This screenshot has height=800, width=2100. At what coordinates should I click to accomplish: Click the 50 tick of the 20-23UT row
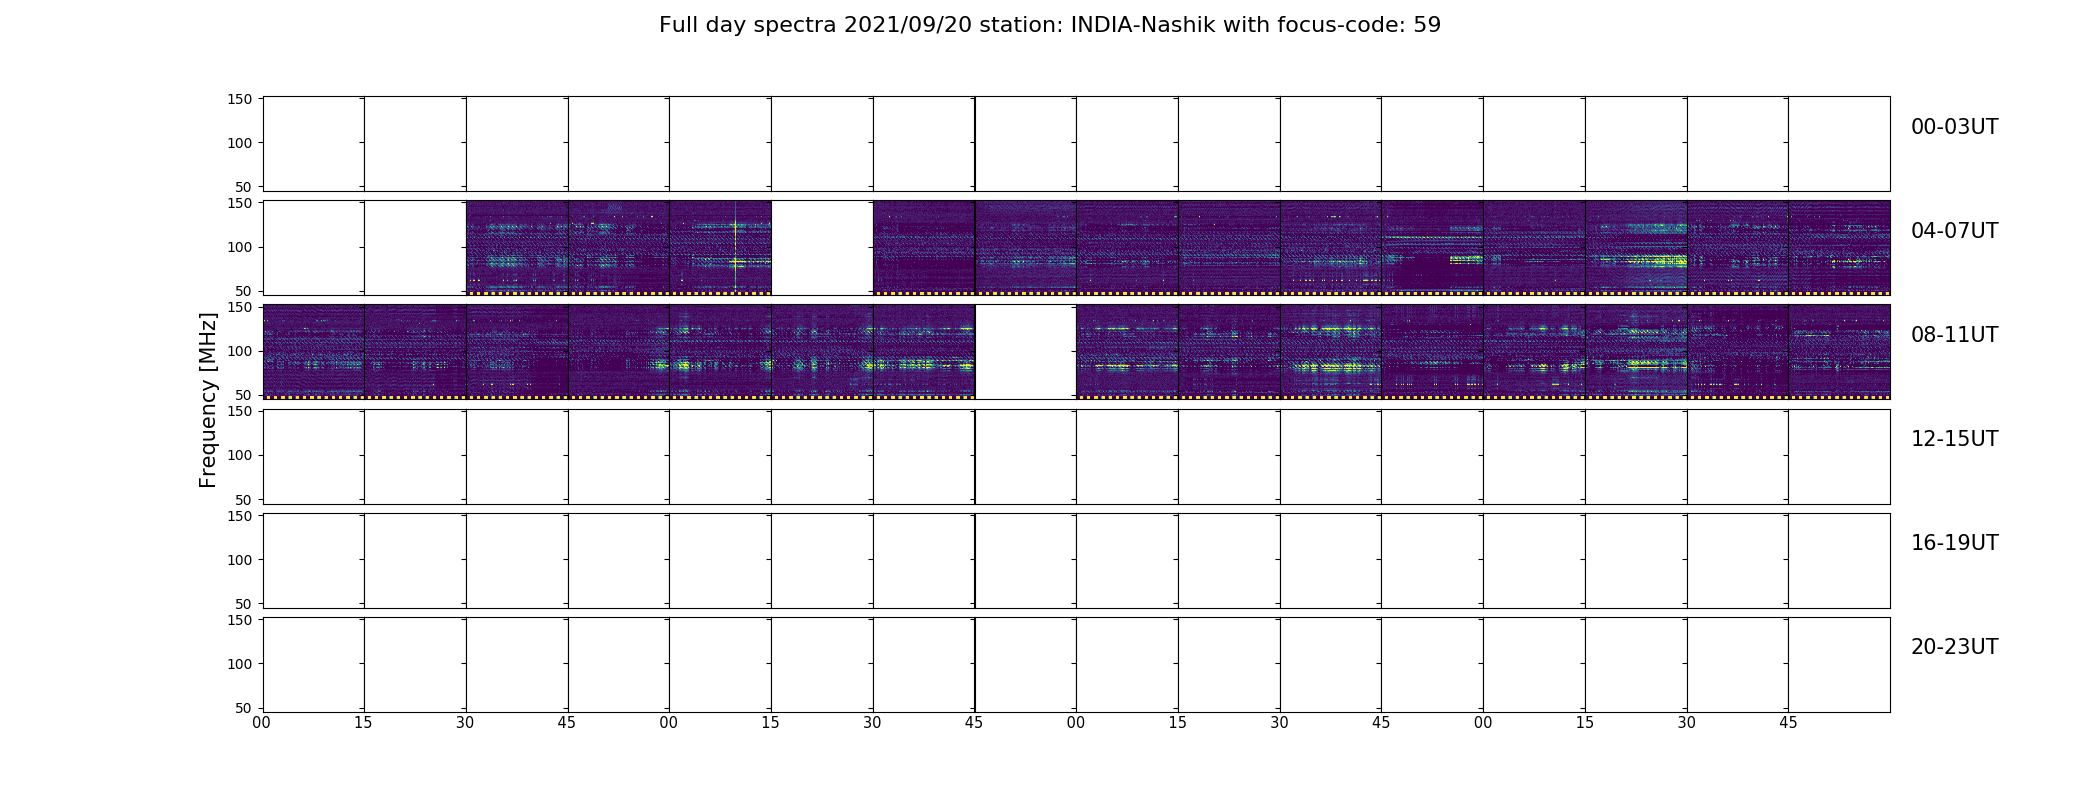click(x=244, y=708)
